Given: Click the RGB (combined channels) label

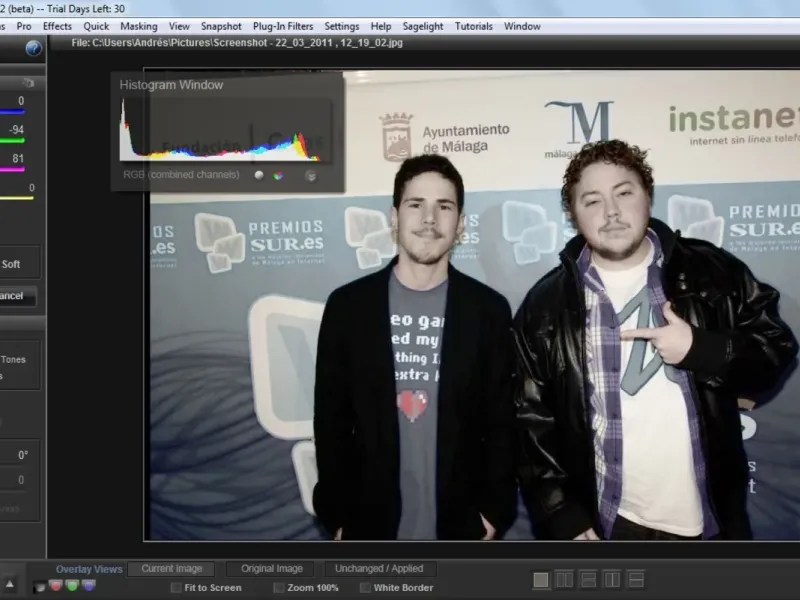Looking at the screenshot, I should (x=181, y=175).
